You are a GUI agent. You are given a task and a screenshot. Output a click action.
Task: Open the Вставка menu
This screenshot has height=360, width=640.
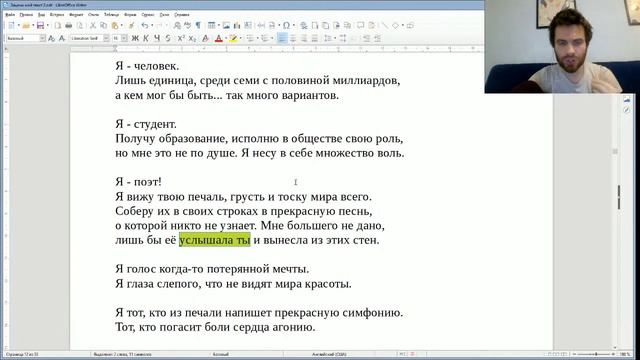click(57, 15)
